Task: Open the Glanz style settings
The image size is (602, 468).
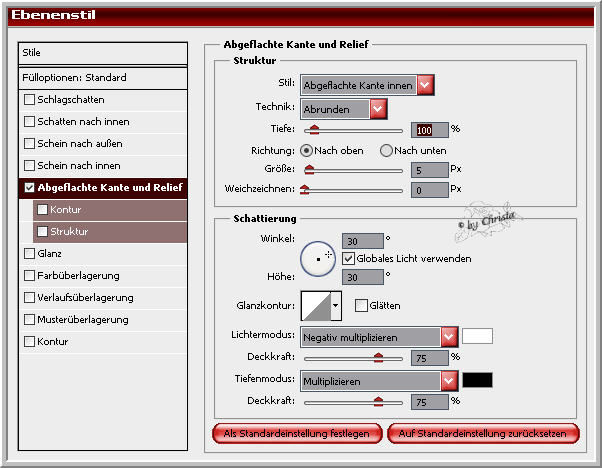Action: point(50,253)
